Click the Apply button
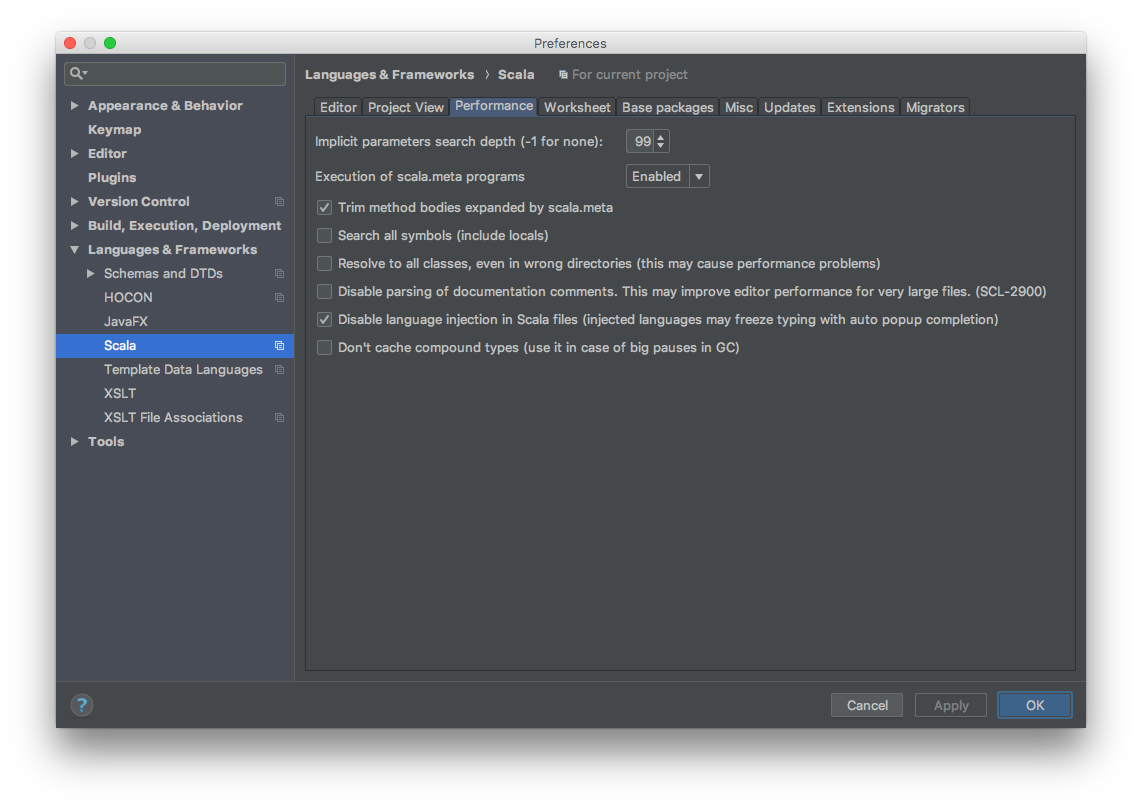 pos(950,705)
